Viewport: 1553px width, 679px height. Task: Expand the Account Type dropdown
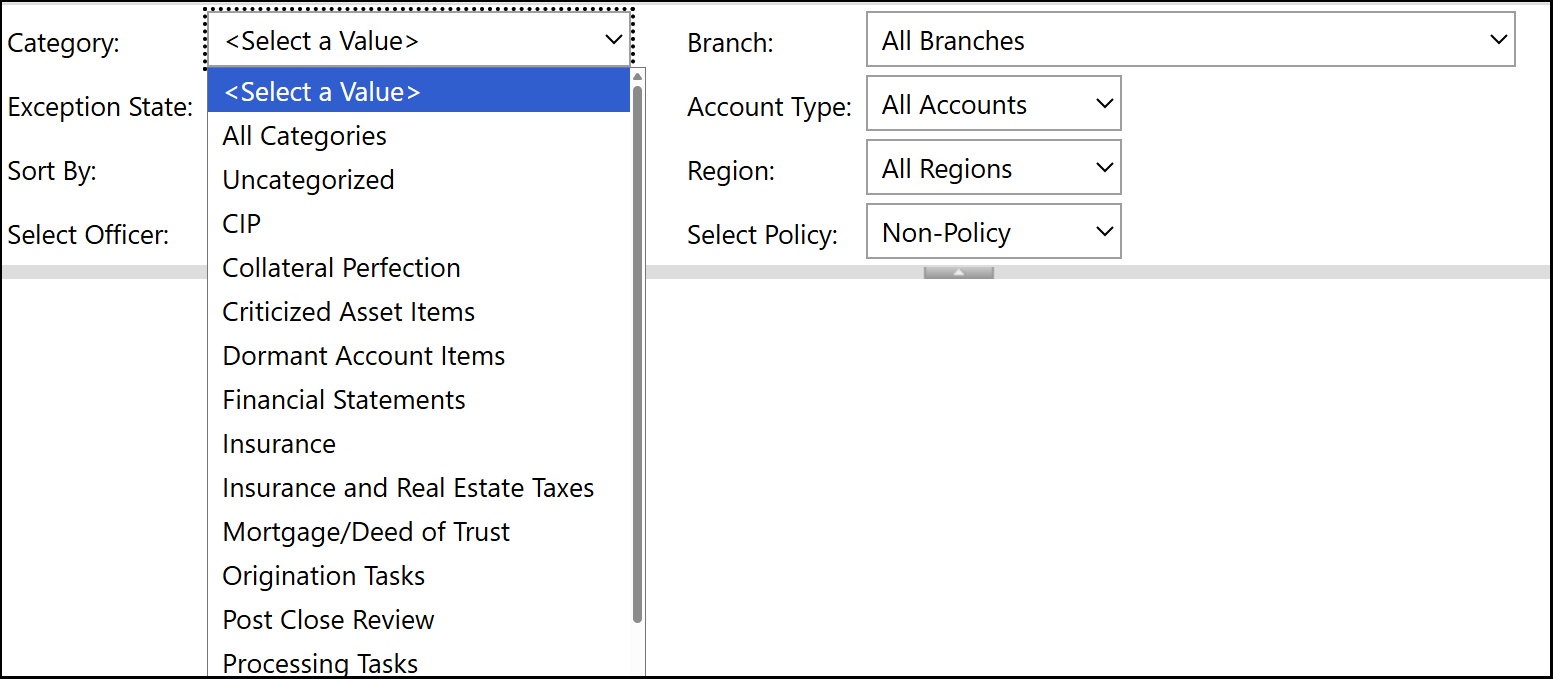(x=993, y=105)
